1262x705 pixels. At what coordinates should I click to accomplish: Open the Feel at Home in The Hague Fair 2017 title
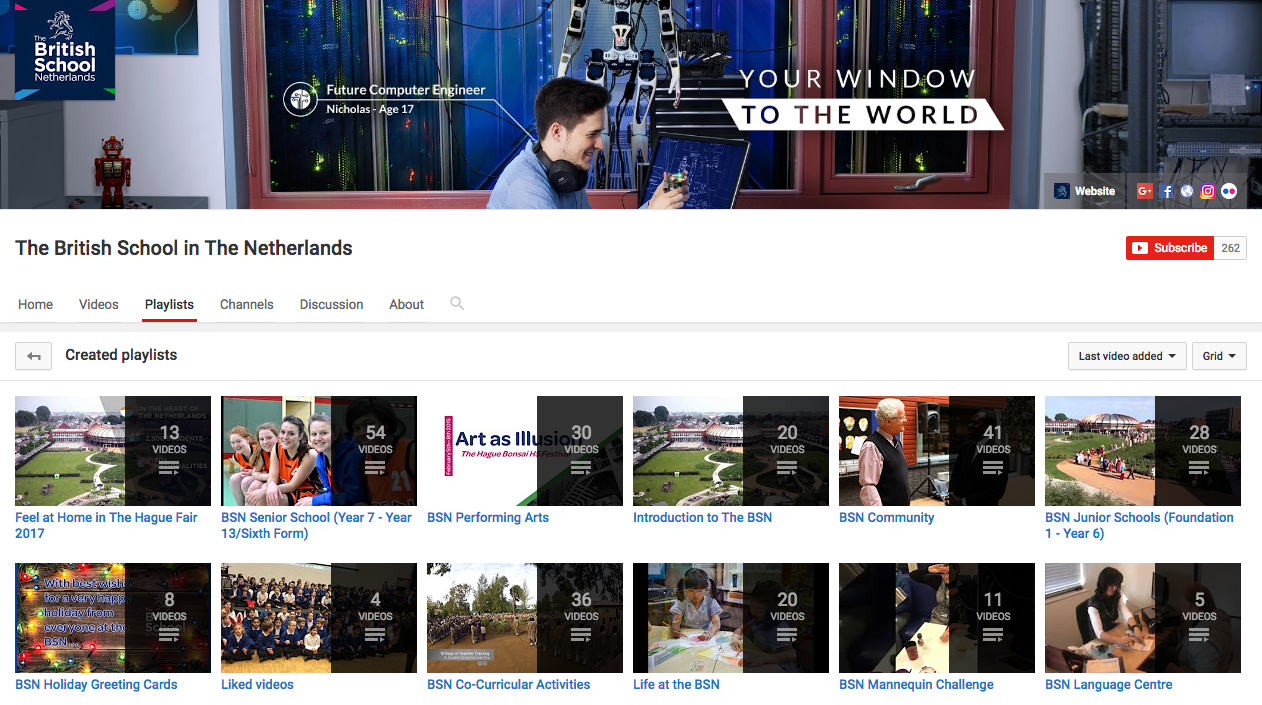coord(106,525)
